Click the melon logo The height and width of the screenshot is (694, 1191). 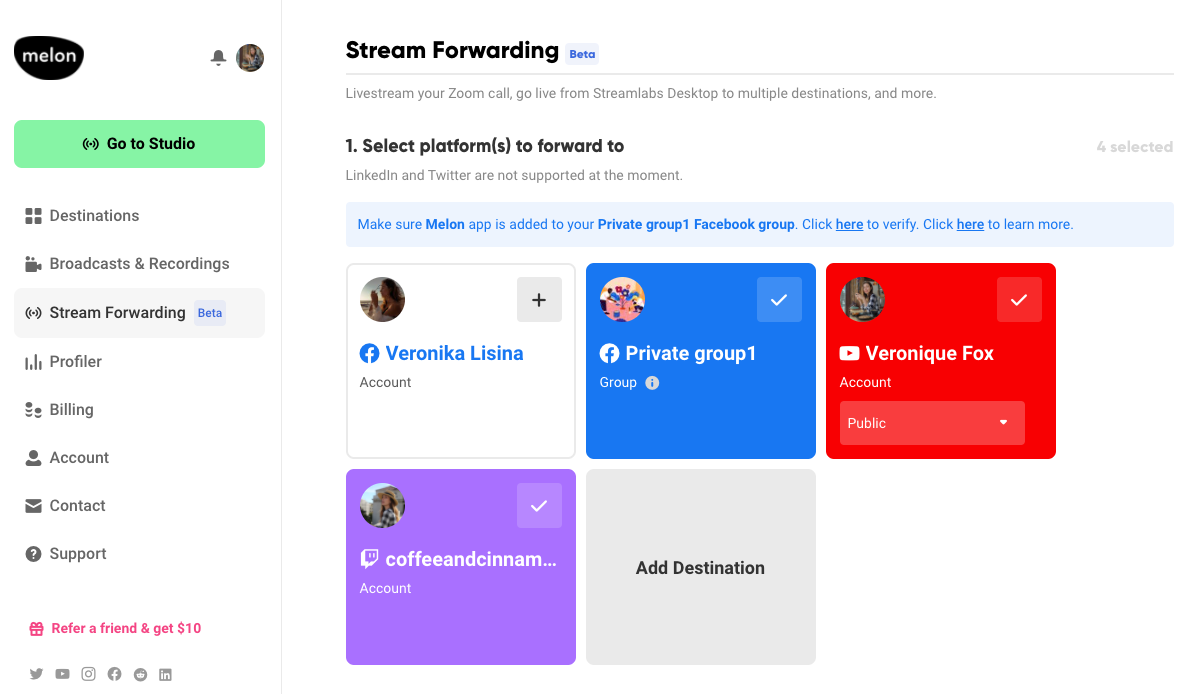point(49,58)
